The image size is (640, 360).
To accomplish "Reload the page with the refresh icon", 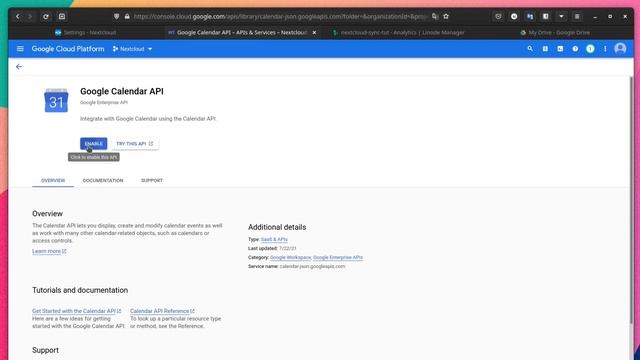I will click(x=46, y=16).
